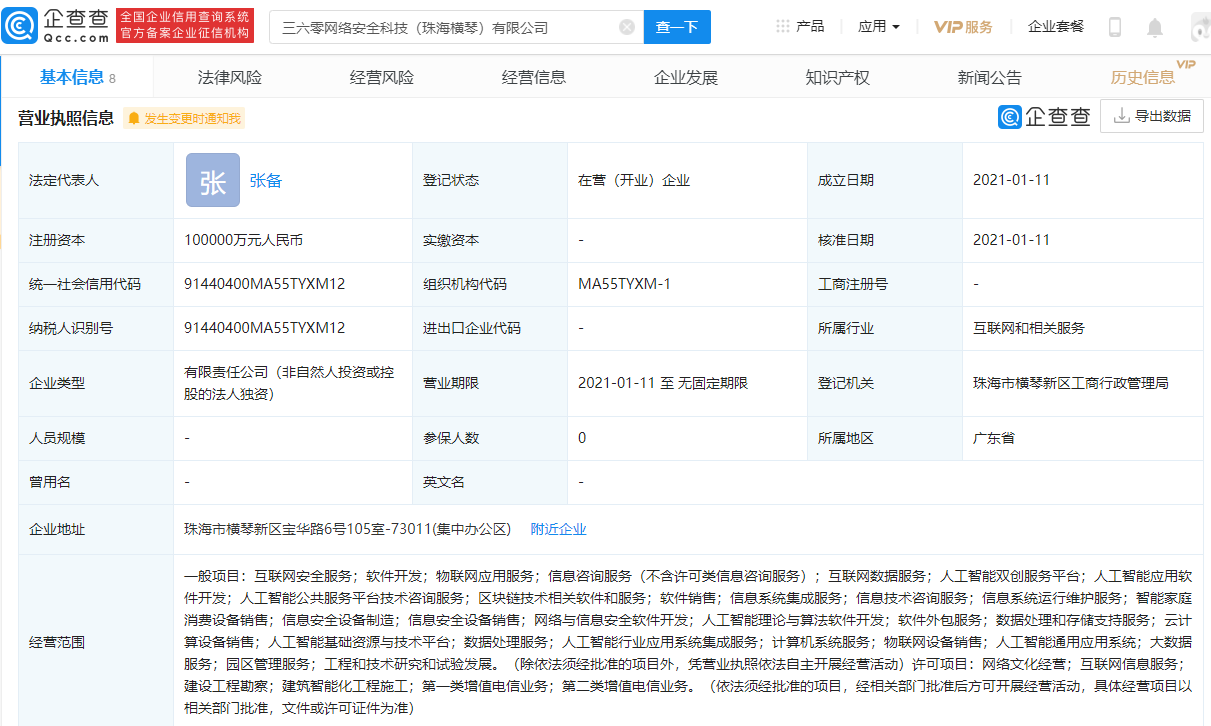Click inside the company name search field
The height and width of the screenshot is (726, 1211).
(430, 27)
